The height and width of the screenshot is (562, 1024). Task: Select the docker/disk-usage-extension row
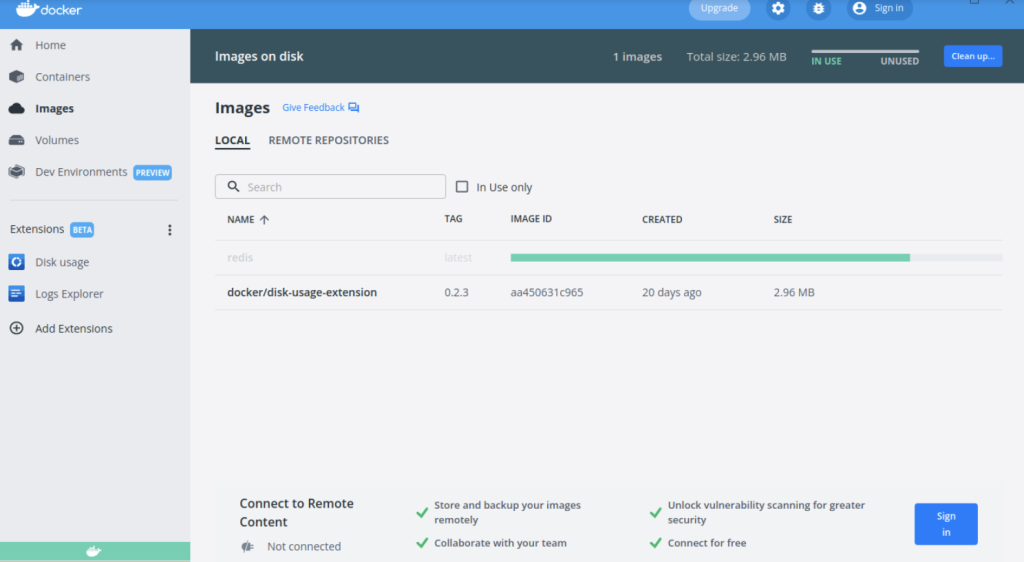[x=609, y=292]
